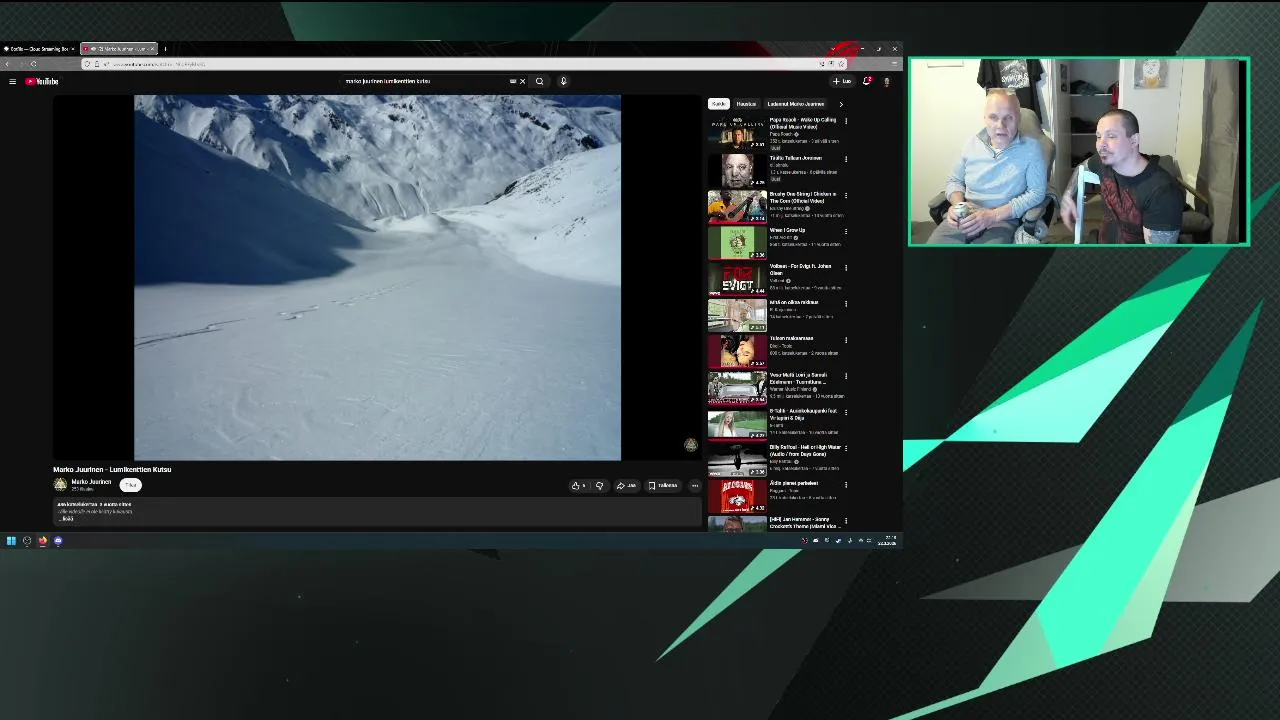Go back in the browser
The height and width of the screenshot is (720, 1280).
[8, 64]
